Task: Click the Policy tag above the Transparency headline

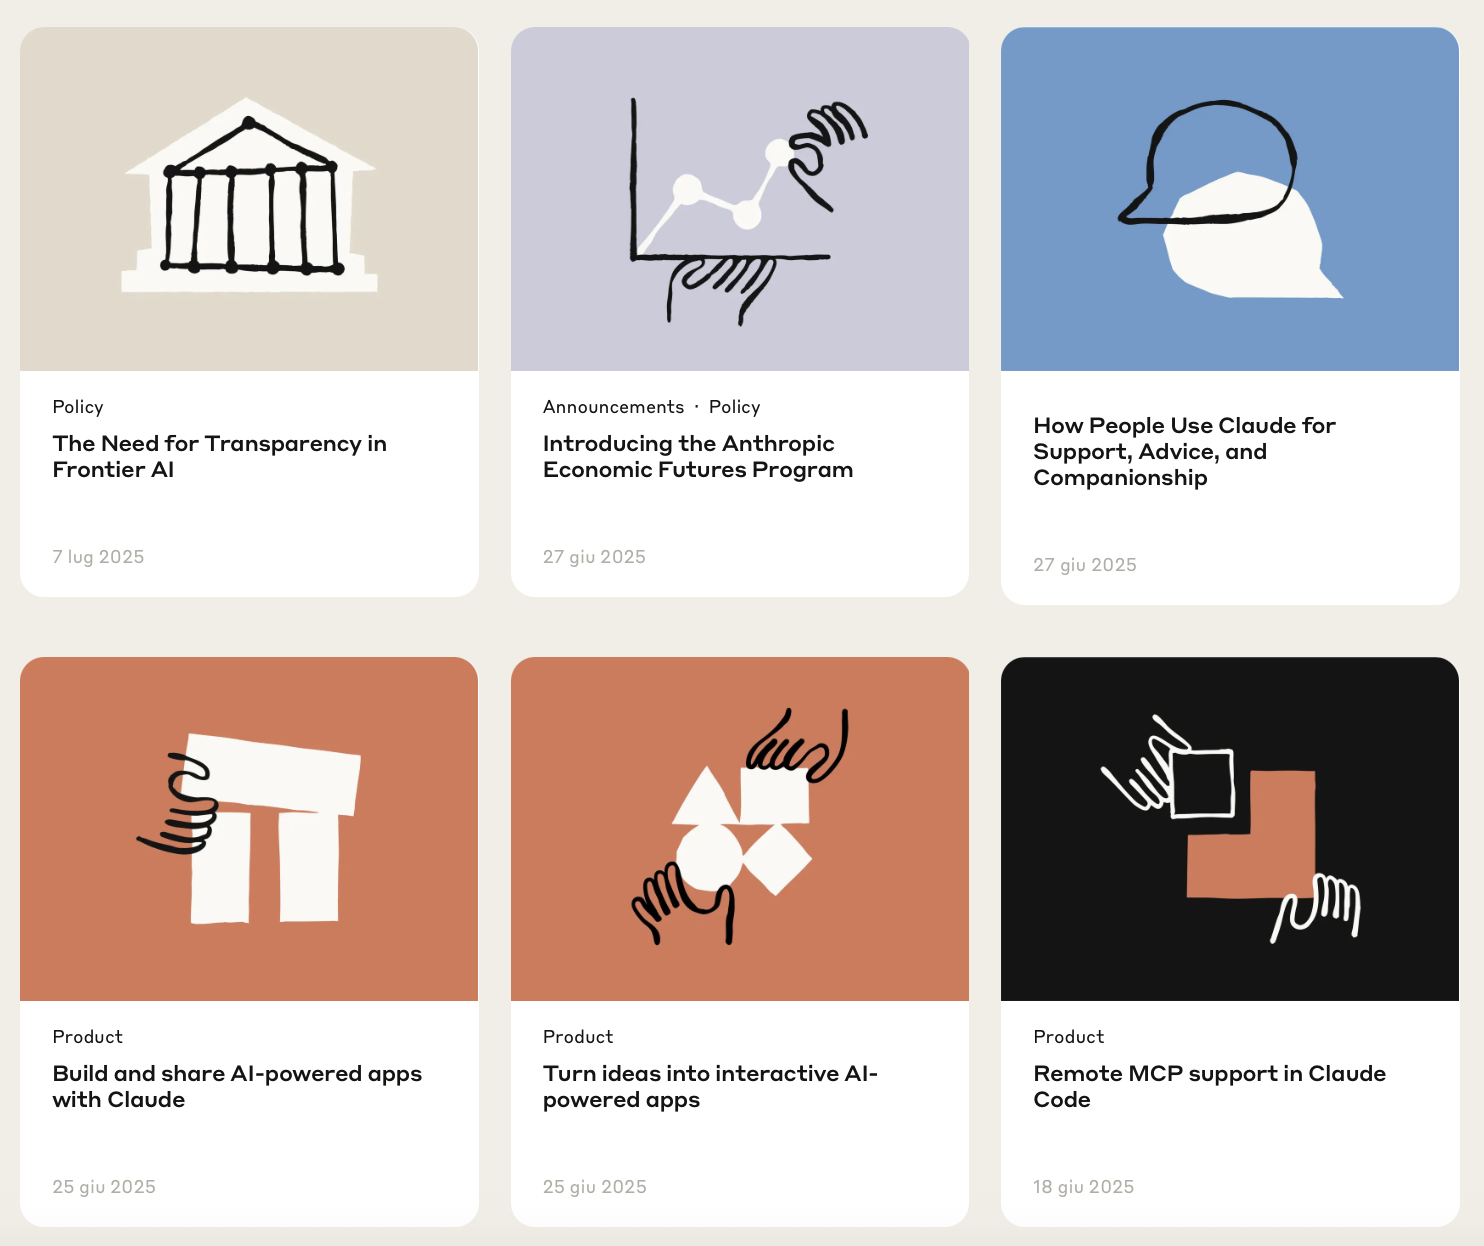Action: (78, 407)
